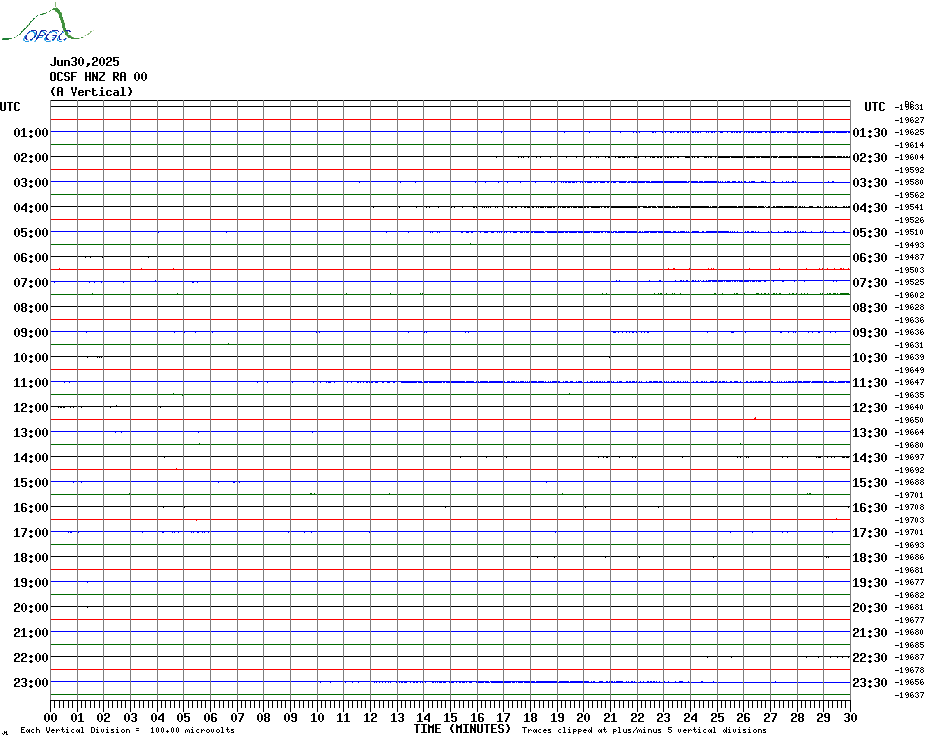
Task: Click the small red spike near 12:30 trace
Action: point(755,418)
